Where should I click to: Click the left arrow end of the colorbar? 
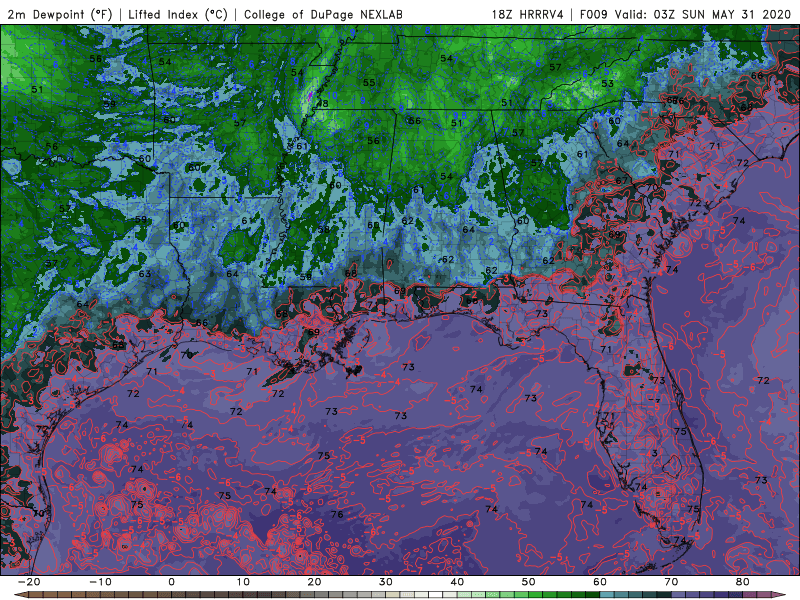point(20,595)
